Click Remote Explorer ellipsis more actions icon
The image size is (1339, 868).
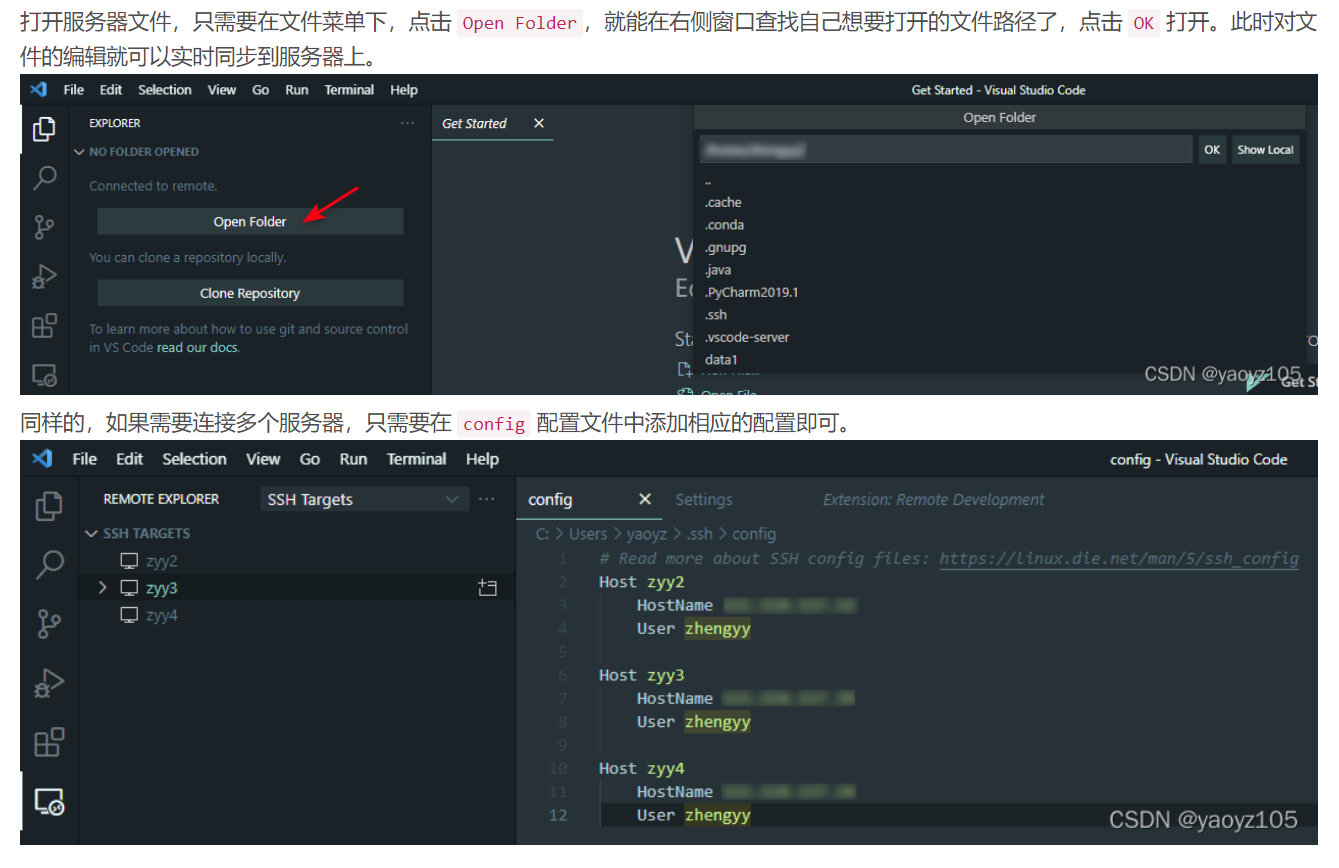point(487,499)
